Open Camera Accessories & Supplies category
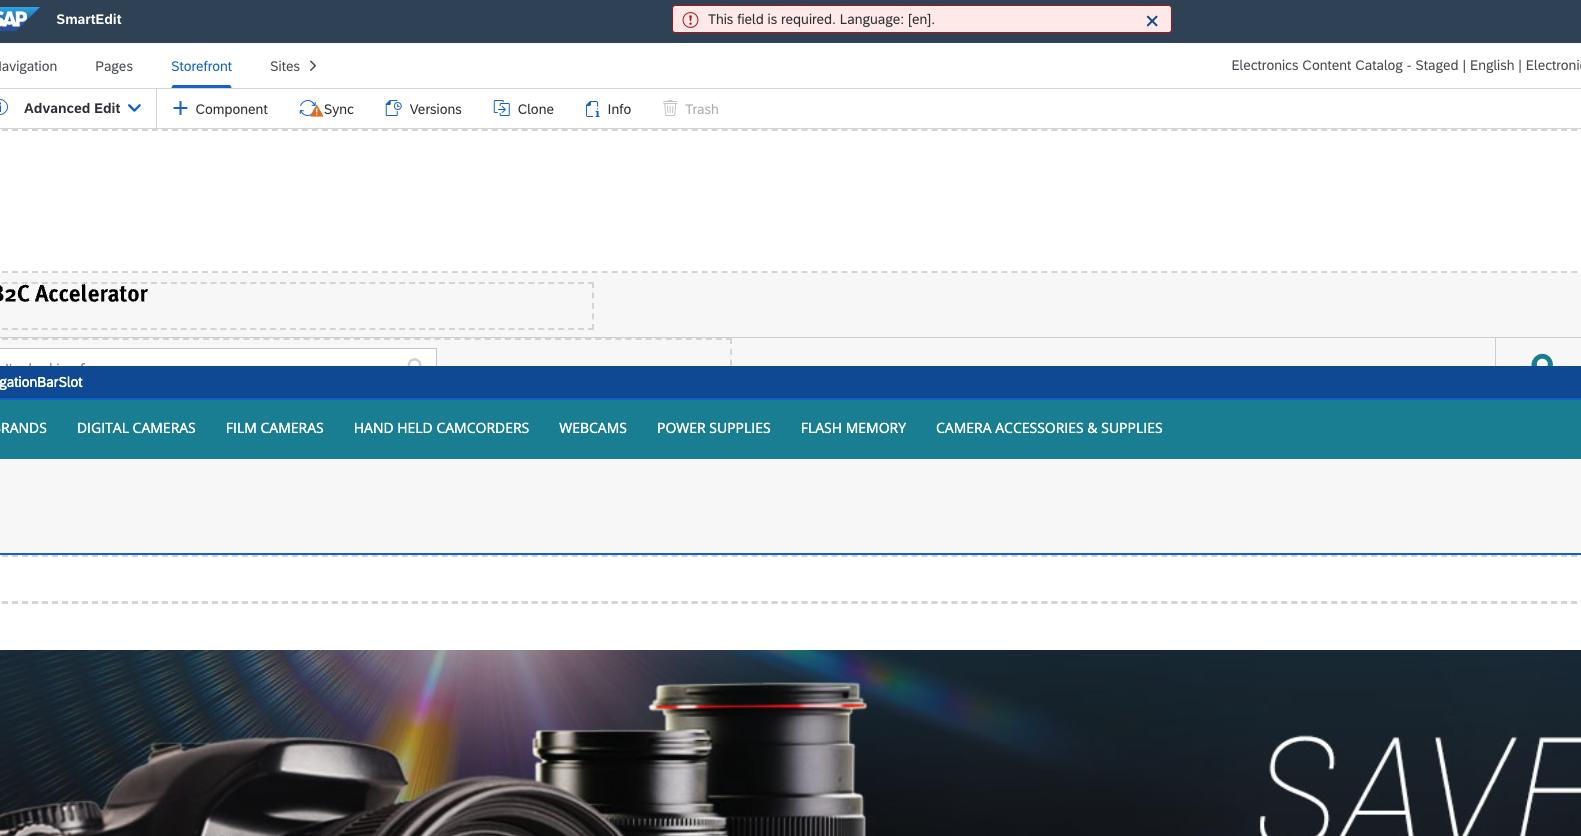Image resolution: width=1581 pixels, height=836 pixels. [1049, 428]
